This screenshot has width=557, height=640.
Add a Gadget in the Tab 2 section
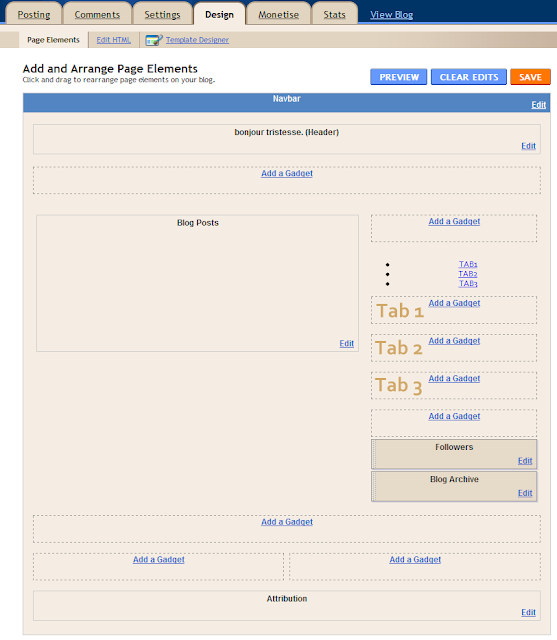coord(454,340)
